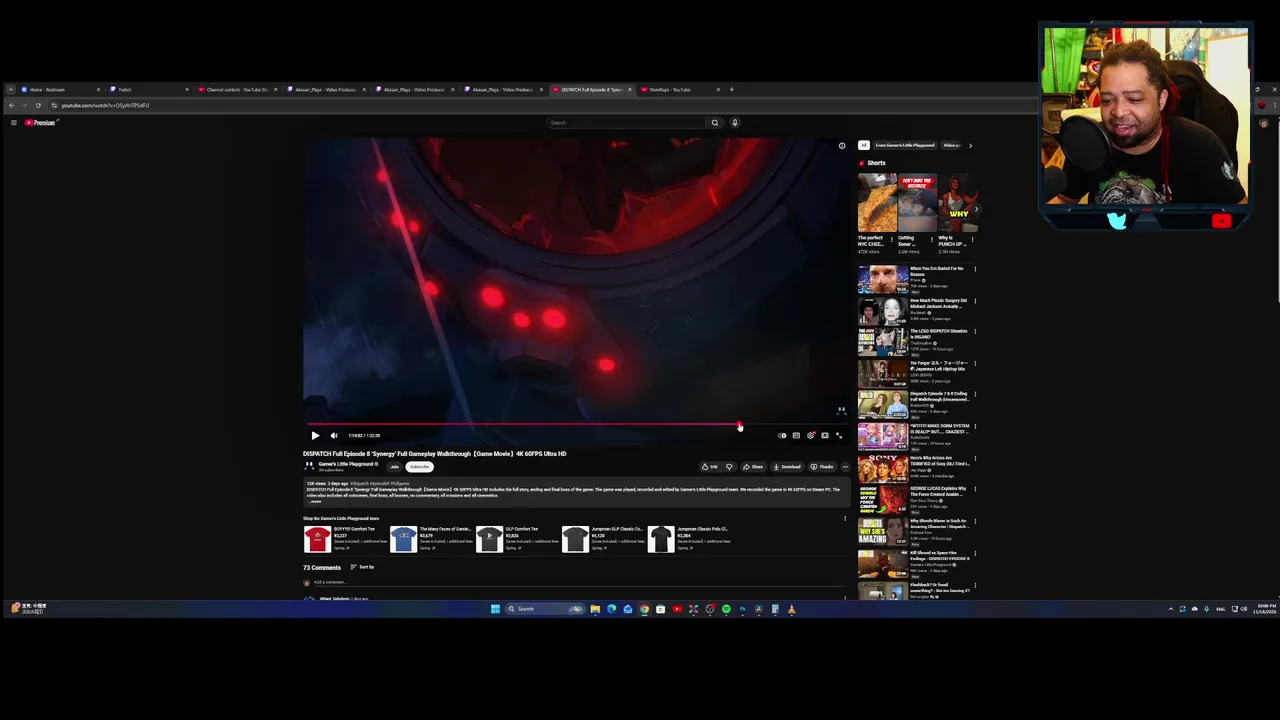This screenshot has width=1280, height=720.
Task: Play the paused YouTube video
Action: [x=315, y=435]
